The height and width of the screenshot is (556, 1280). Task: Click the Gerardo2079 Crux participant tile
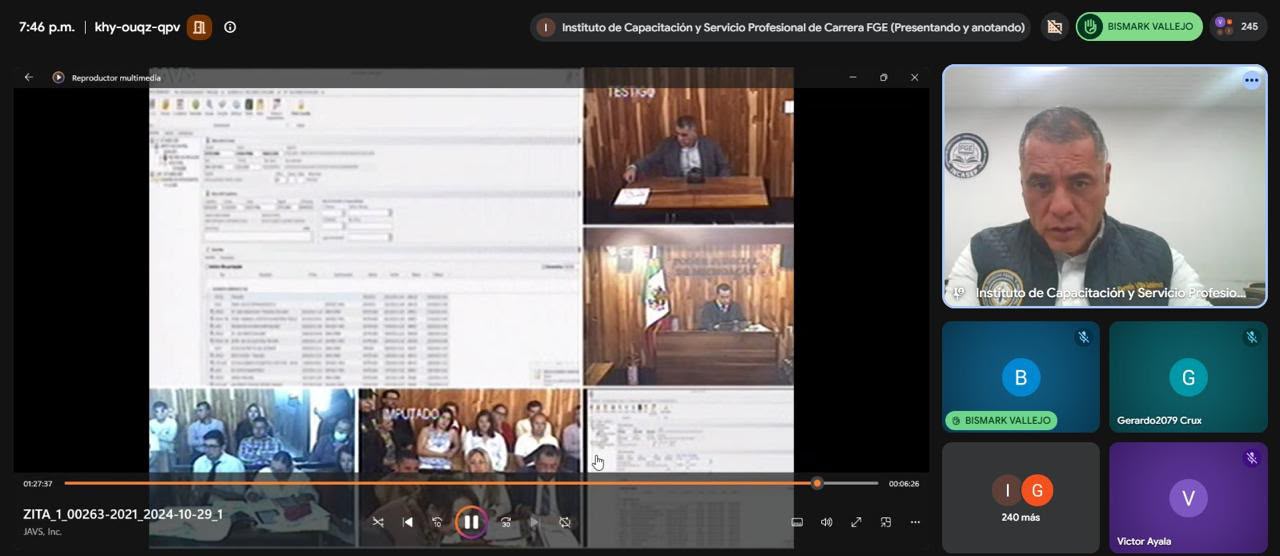[x=1188, y=377]
